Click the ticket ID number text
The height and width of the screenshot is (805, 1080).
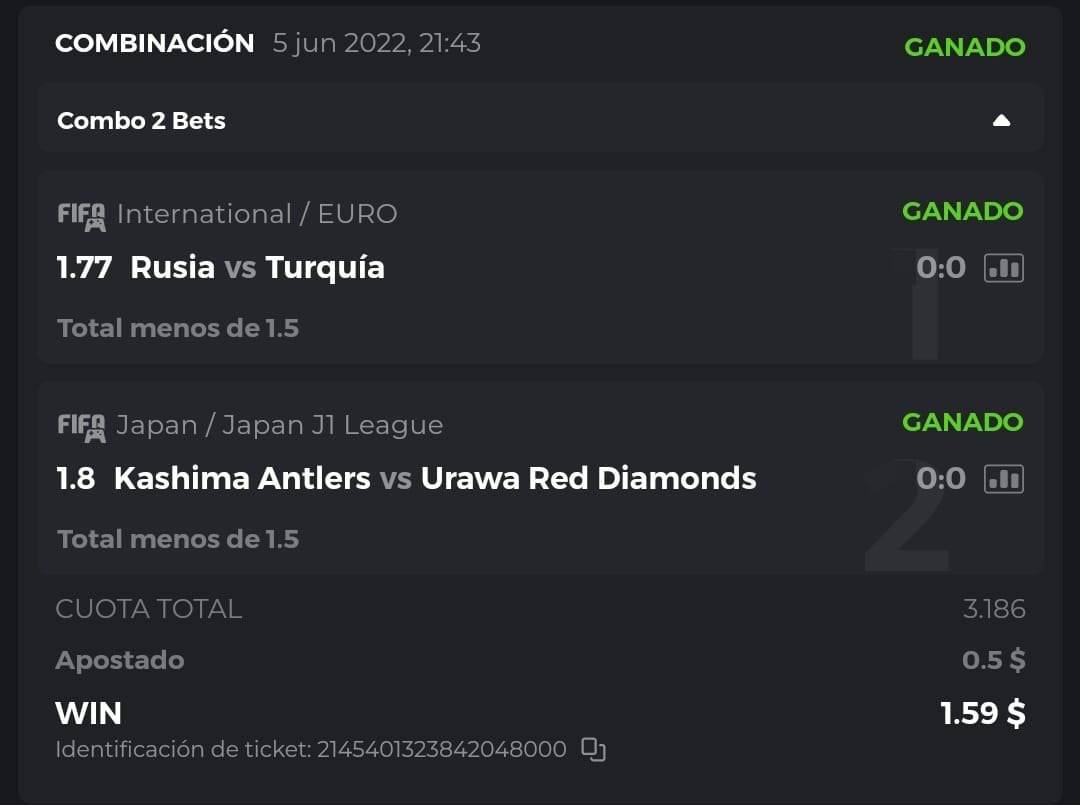click(x=441, y=749)
